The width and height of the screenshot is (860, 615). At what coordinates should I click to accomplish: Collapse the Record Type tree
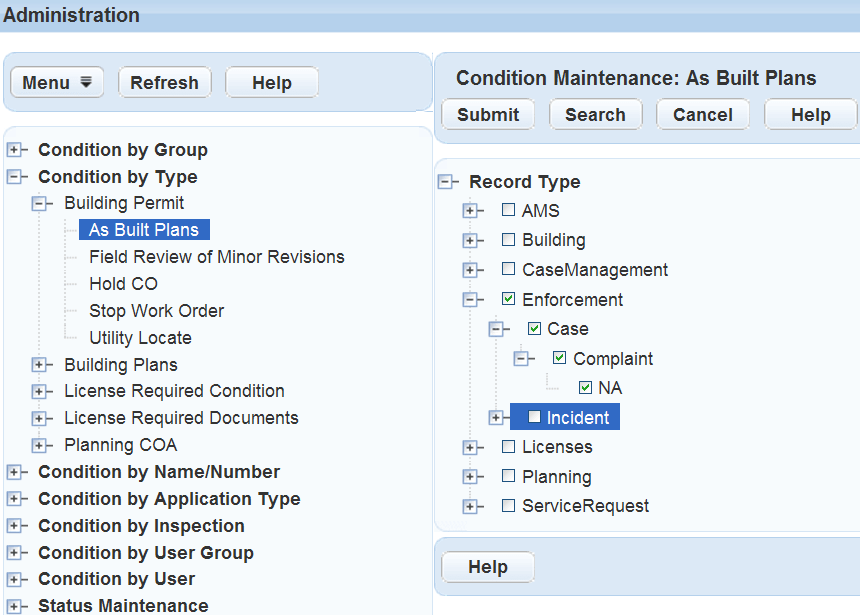(x=446, y=182)
